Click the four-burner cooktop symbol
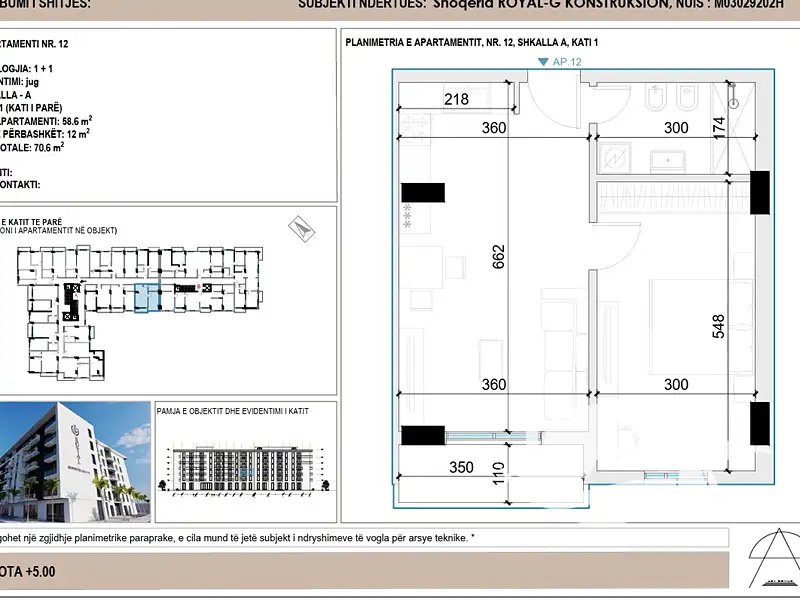The image size is (800, 600). 414,129
